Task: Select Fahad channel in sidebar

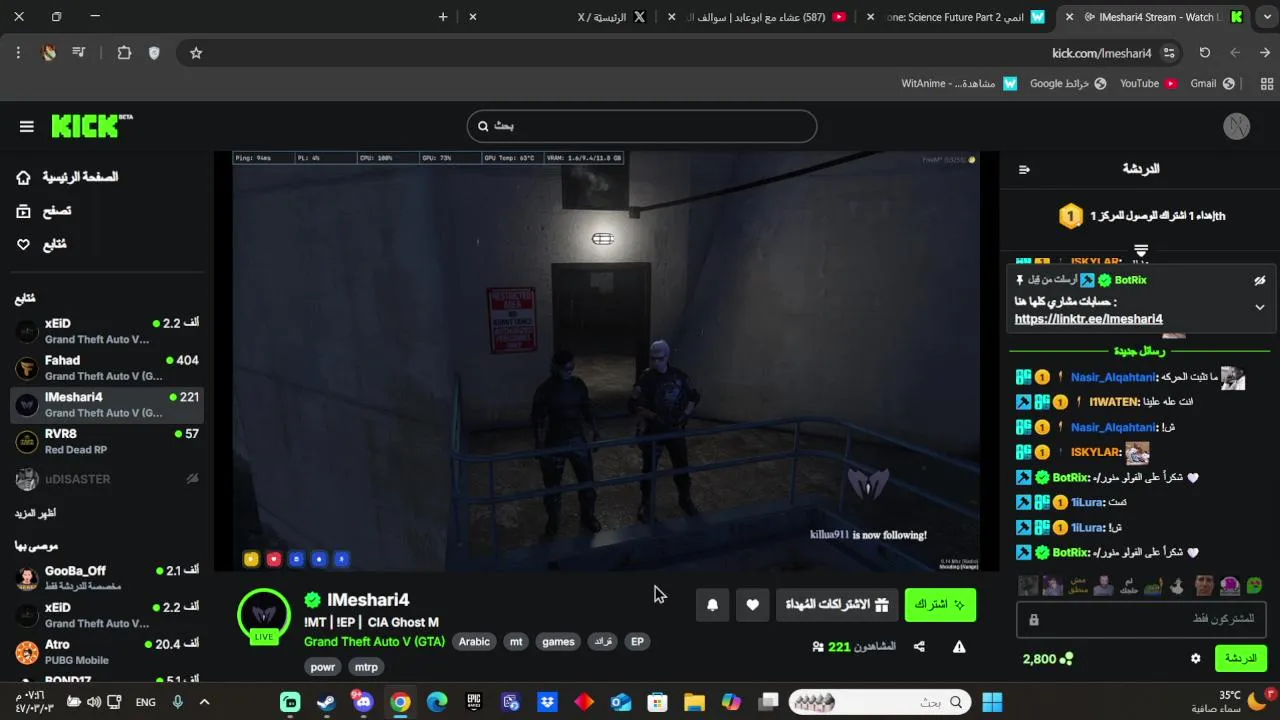Action: pyautogui.click(x=107, y=368)
